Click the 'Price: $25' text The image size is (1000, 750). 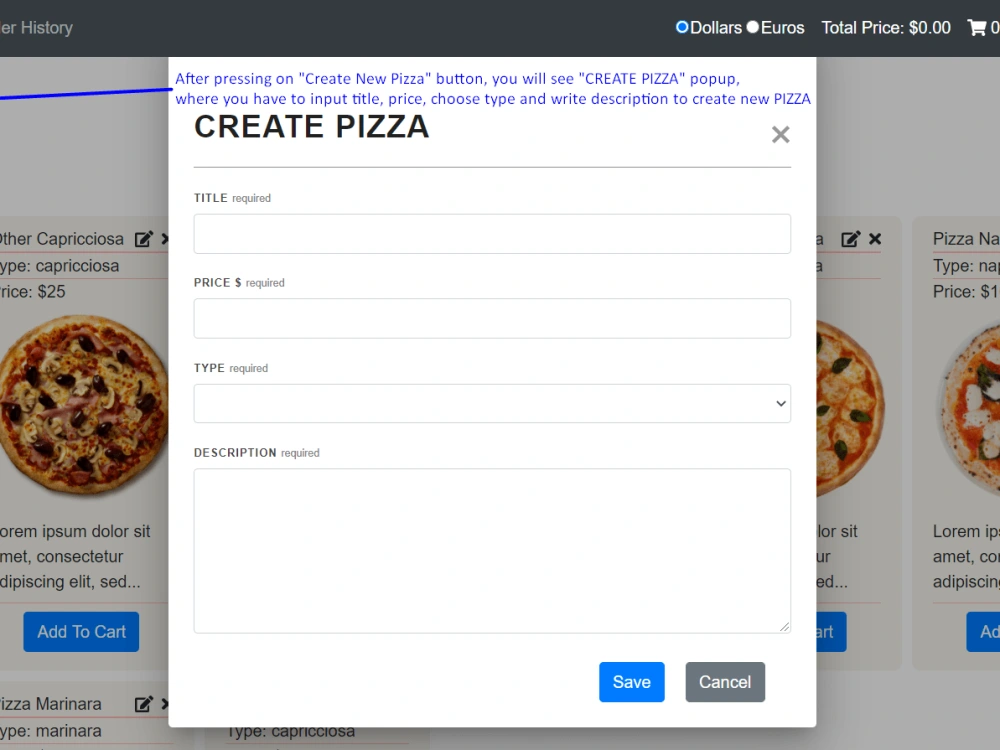click(x=33, y=291)
